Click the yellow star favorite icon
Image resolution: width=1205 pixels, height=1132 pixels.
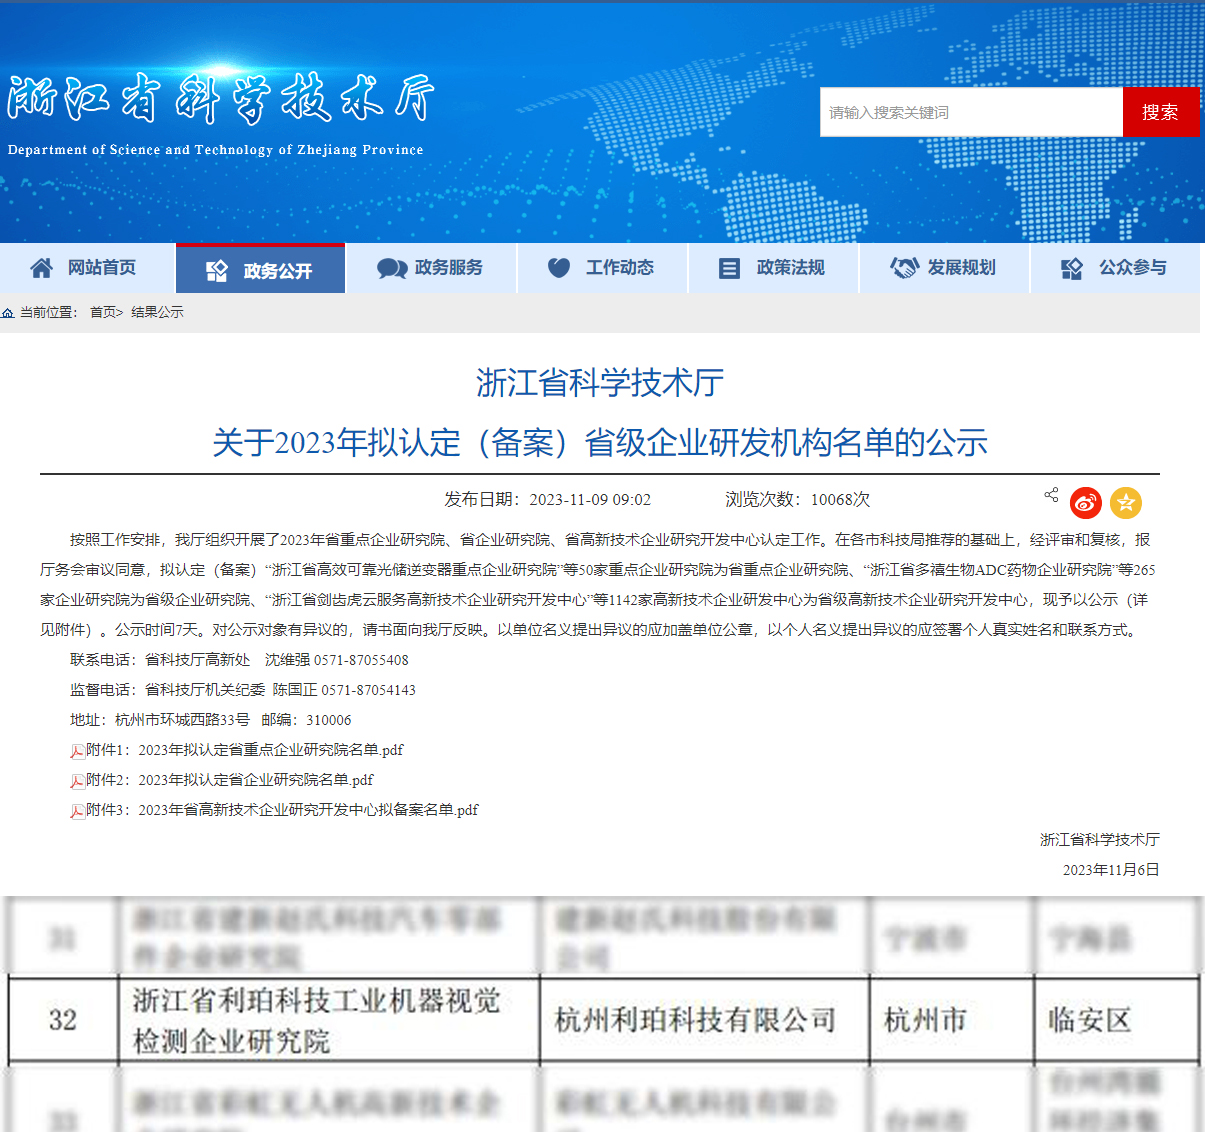tap(1126, 503)
